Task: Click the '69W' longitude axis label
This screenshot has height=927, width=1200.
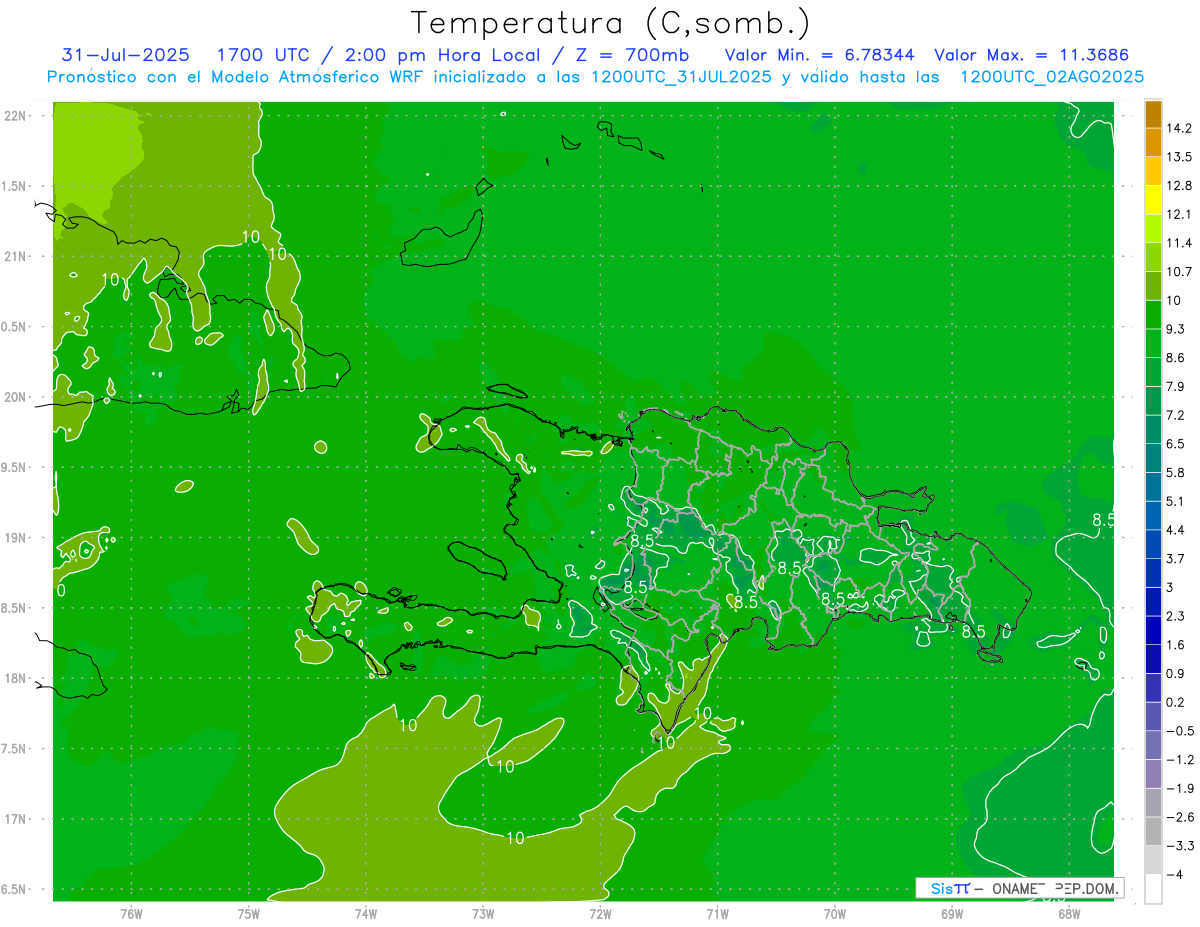Action: click(x=952, y=913)
